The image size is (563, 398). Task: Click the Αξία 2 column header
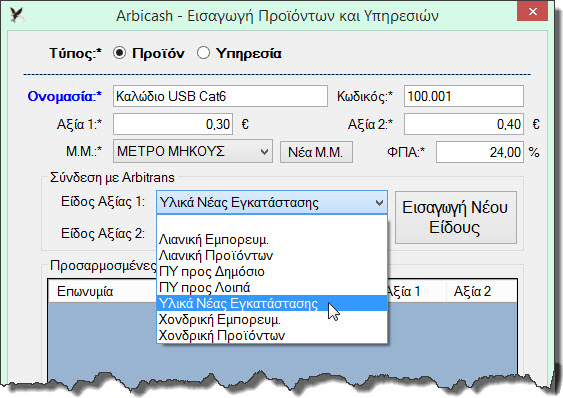point(481,291)
